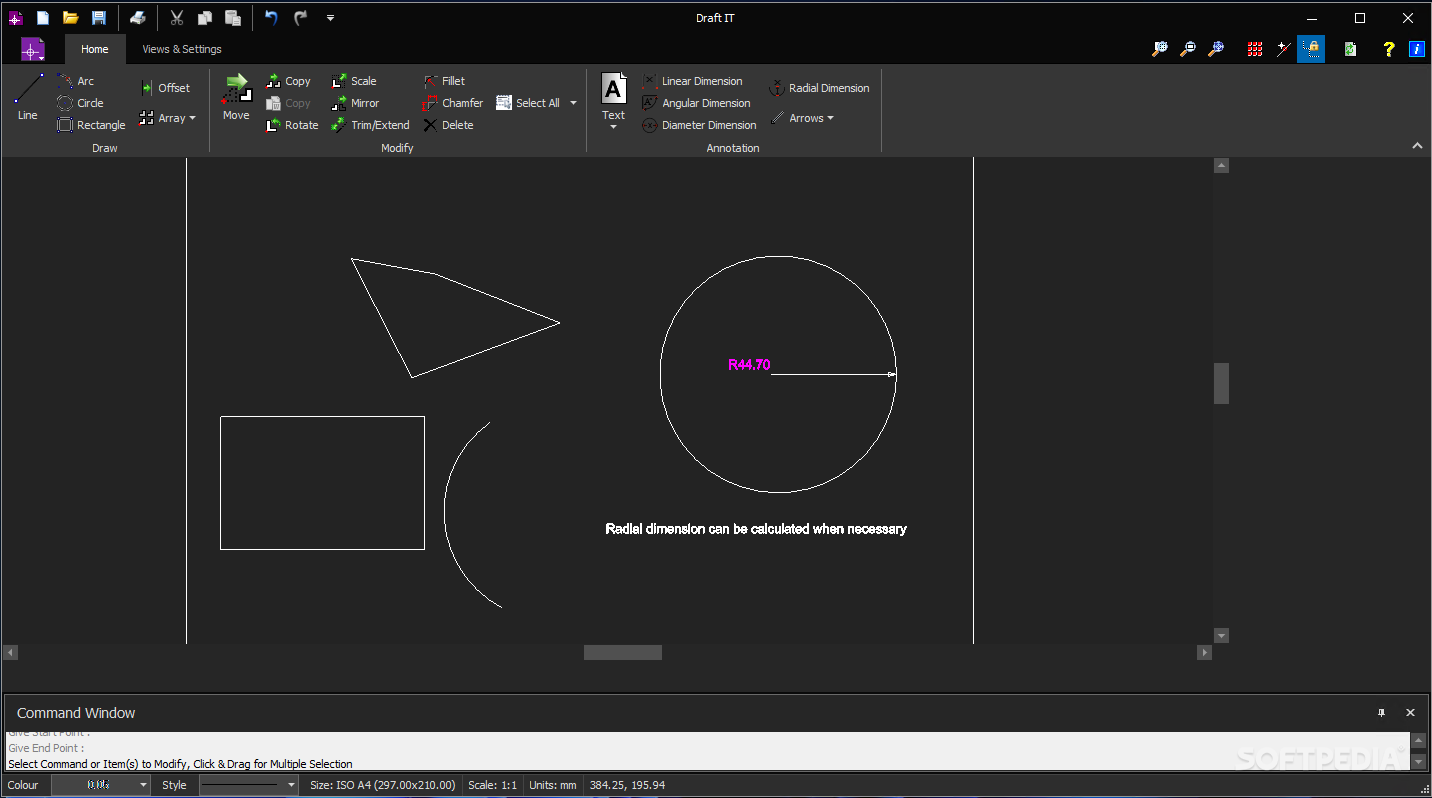The image size is (1432, 798).
Task: Switch to the Home tab
Action: click(95, 49)
